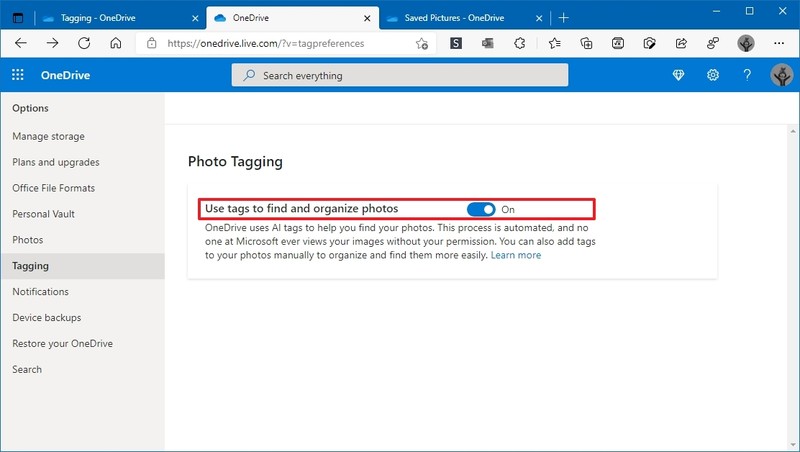Open OneDrive help question mark

tap(747, 75)
